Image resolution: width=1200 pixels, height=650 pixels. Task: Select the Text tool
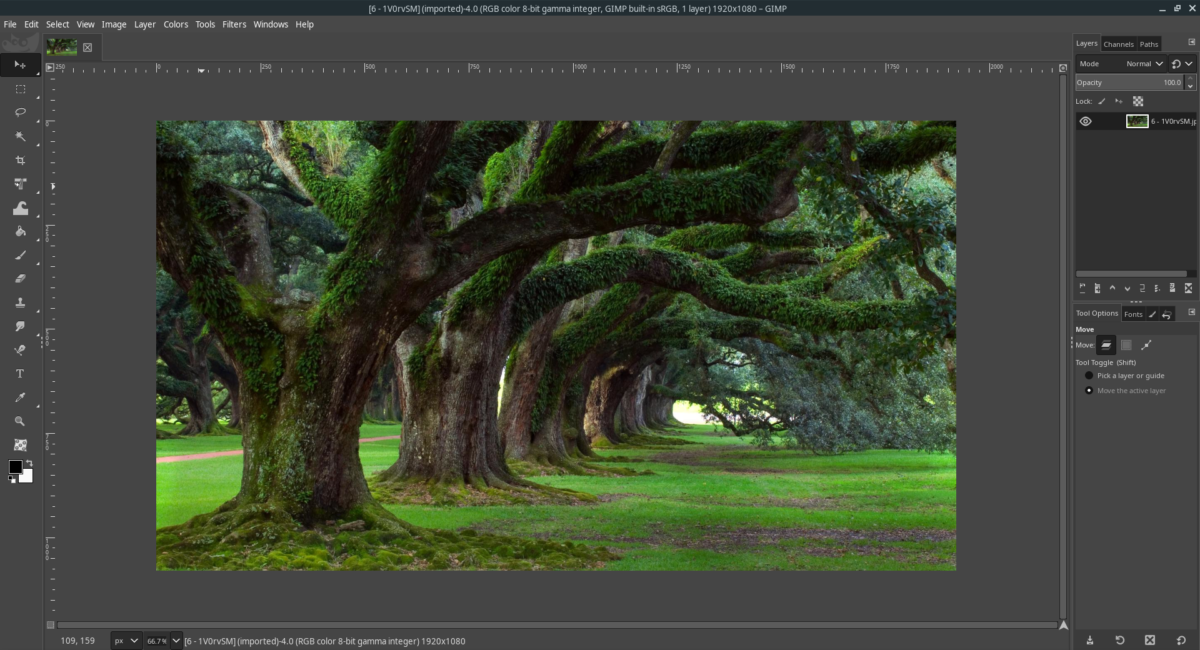click(20, 374)
